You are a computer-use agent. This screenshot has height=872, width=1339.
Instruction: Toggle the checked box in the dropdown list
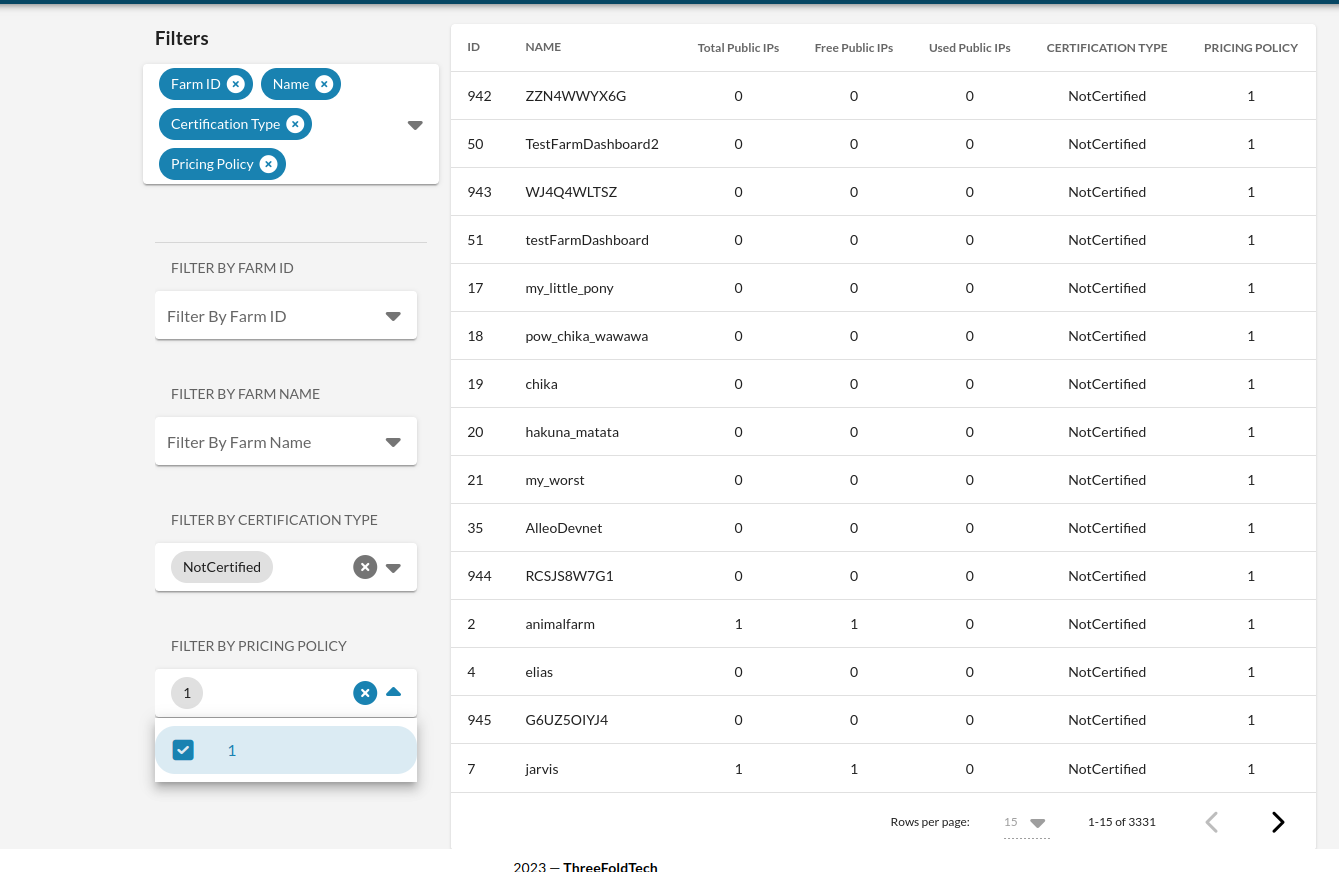click(183, 749)
